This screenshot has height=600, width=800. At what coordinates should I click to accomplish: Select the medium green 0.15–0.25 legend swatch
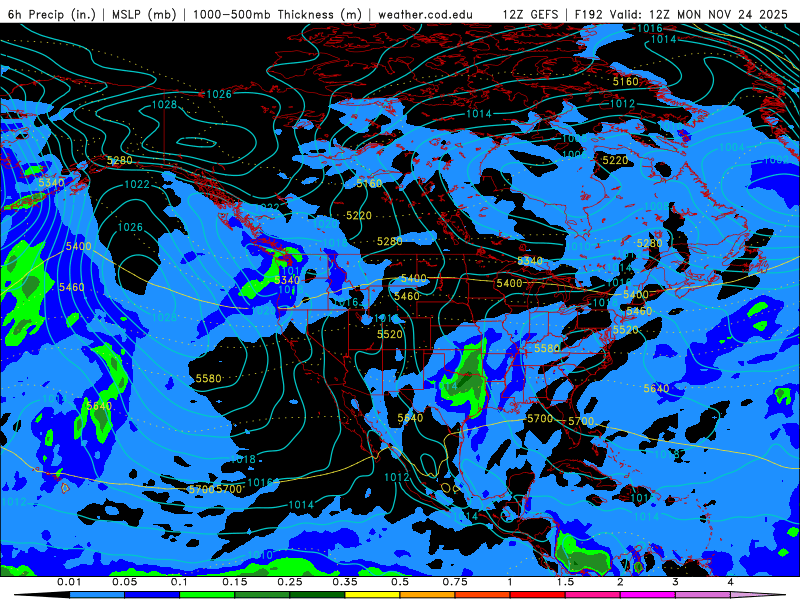click(x=262, y=595)
